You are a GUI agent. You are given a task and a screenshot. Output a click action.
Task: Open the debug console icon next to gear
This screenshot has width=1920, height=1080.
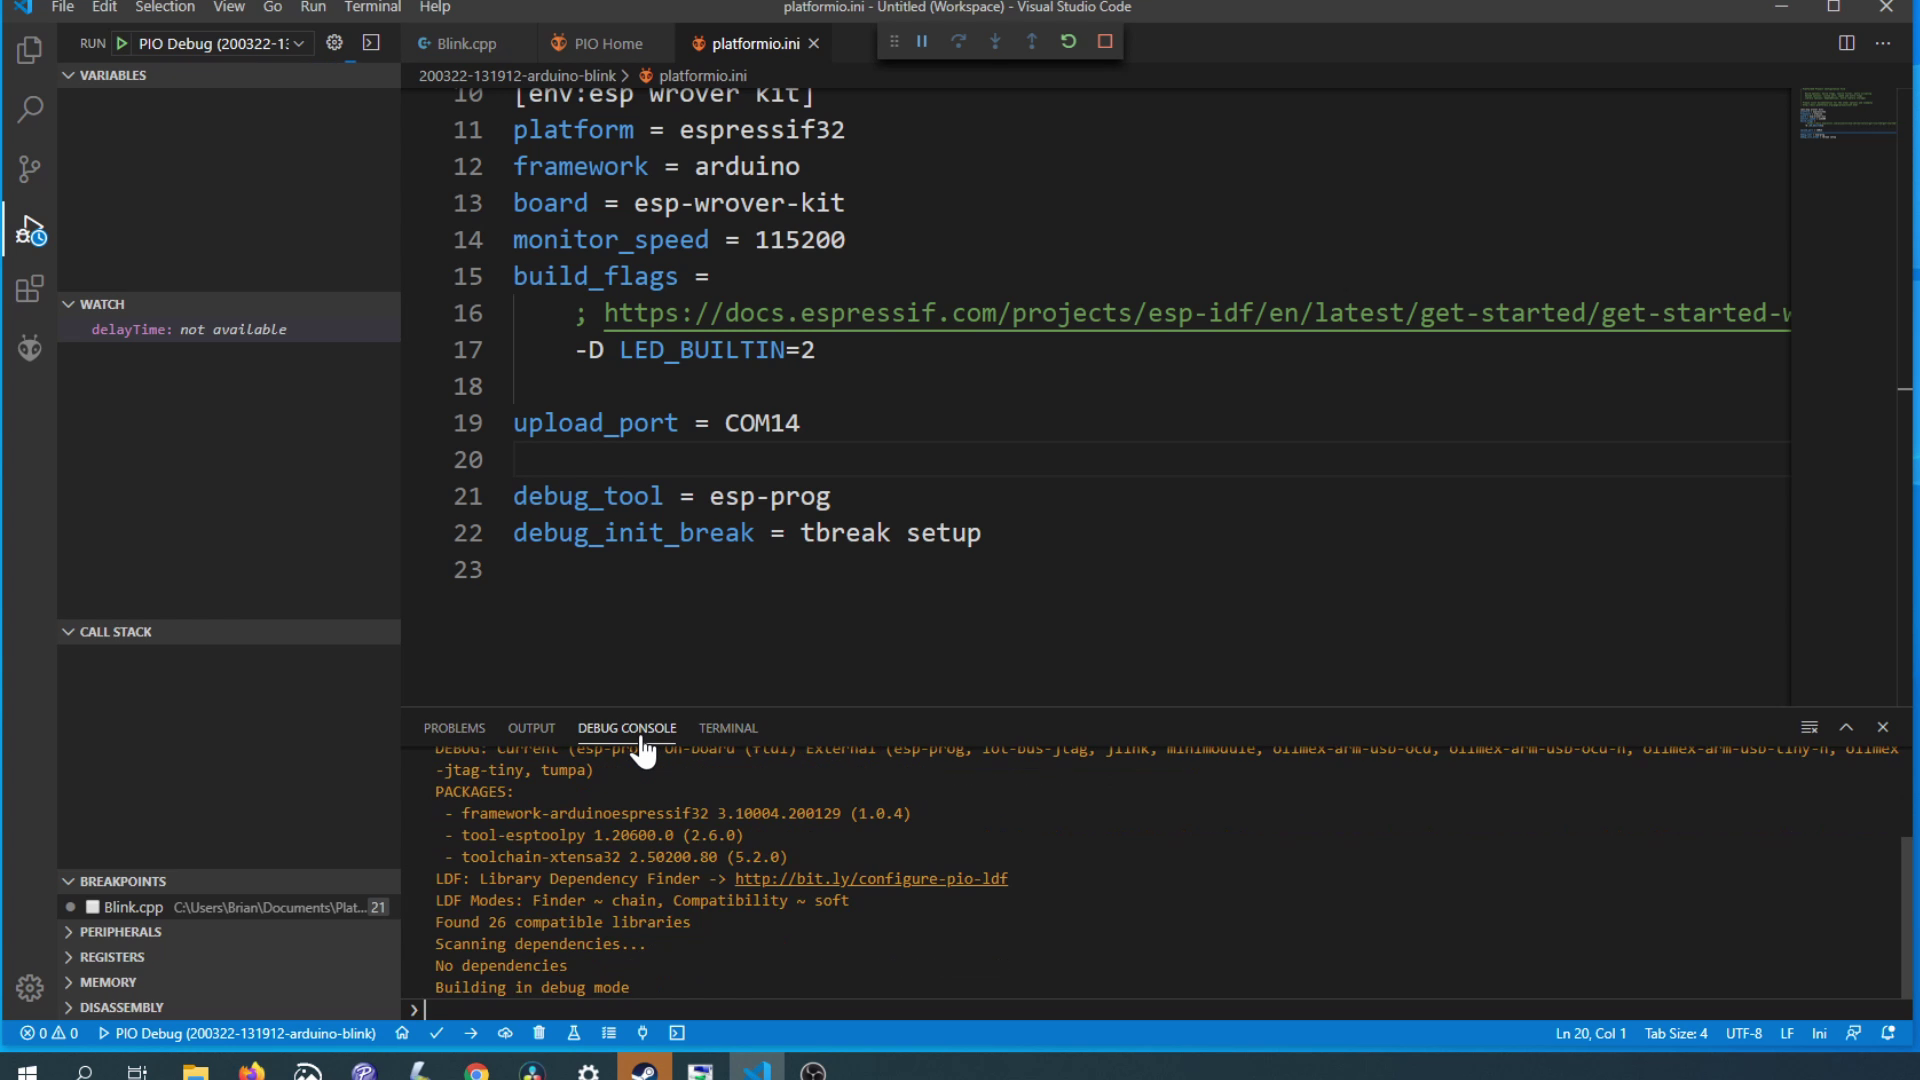(371, 43)
